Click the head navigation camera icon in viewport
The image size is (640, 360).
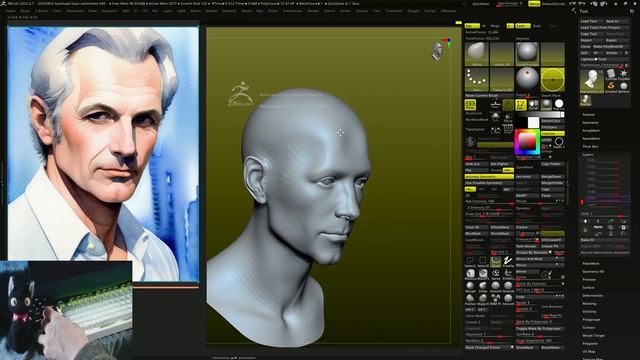pyautogui.click(x=437, y=52)
